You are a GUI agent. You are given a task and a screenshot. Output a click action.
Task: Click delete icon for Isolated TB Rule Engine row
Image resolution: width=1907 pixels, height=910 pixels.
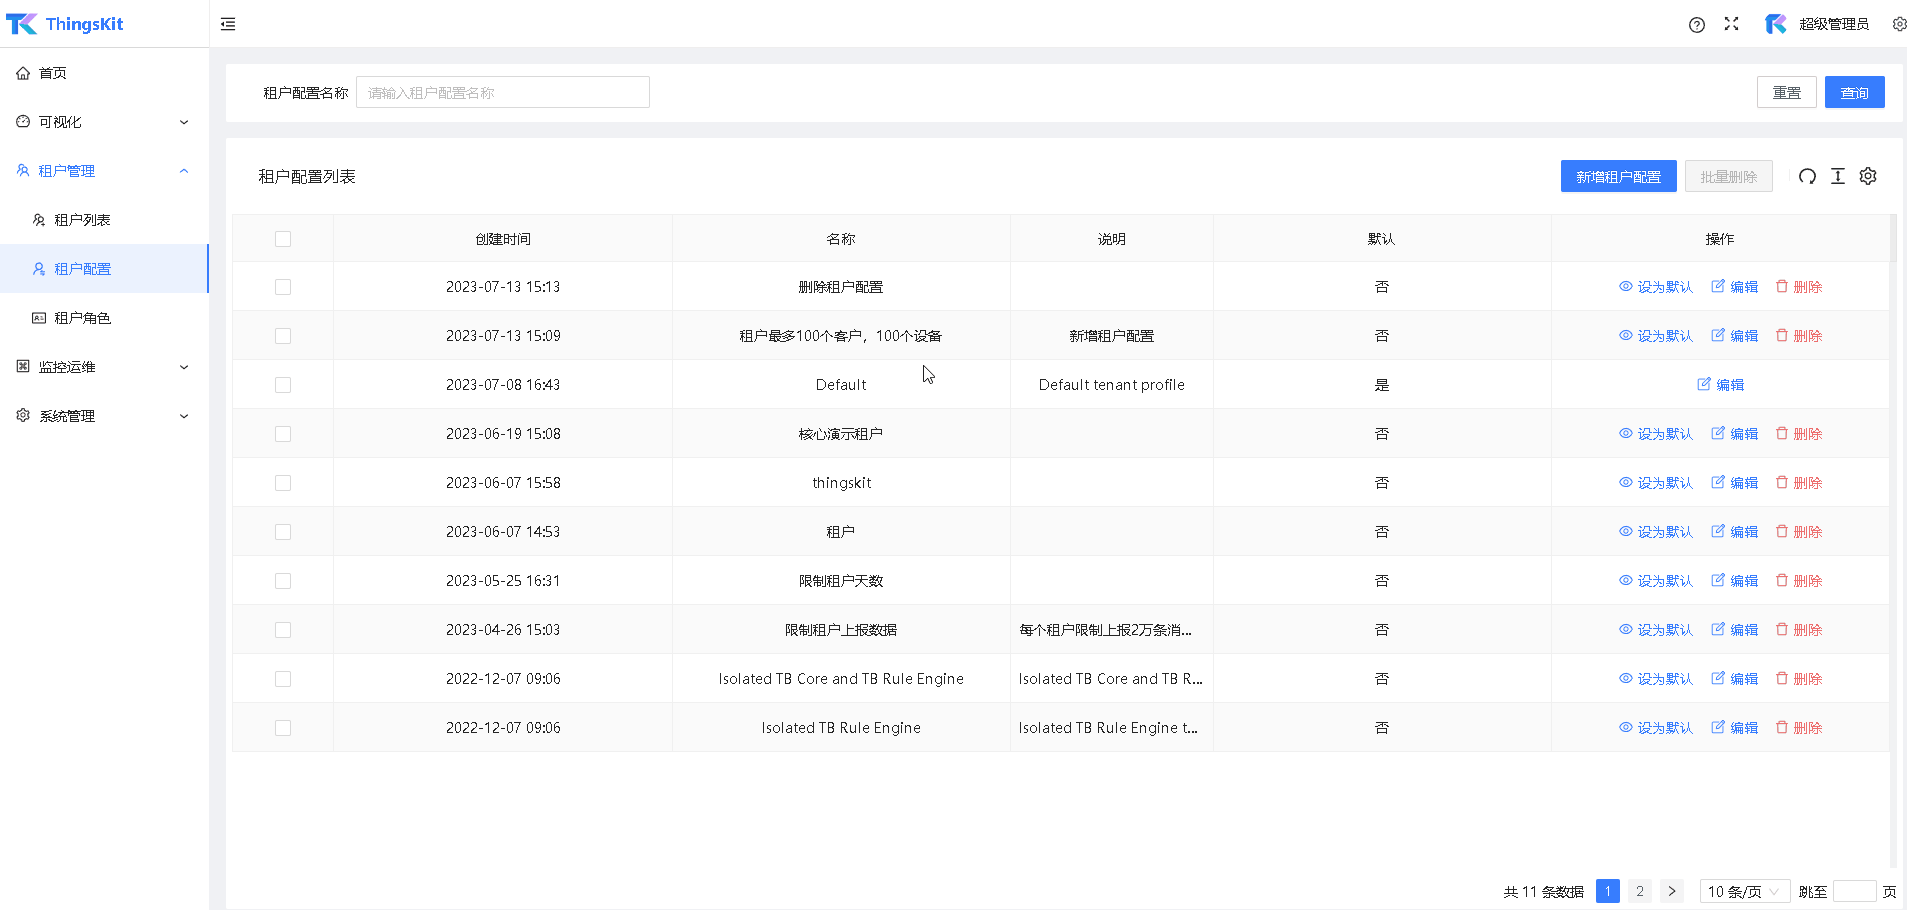[1782, 727]
